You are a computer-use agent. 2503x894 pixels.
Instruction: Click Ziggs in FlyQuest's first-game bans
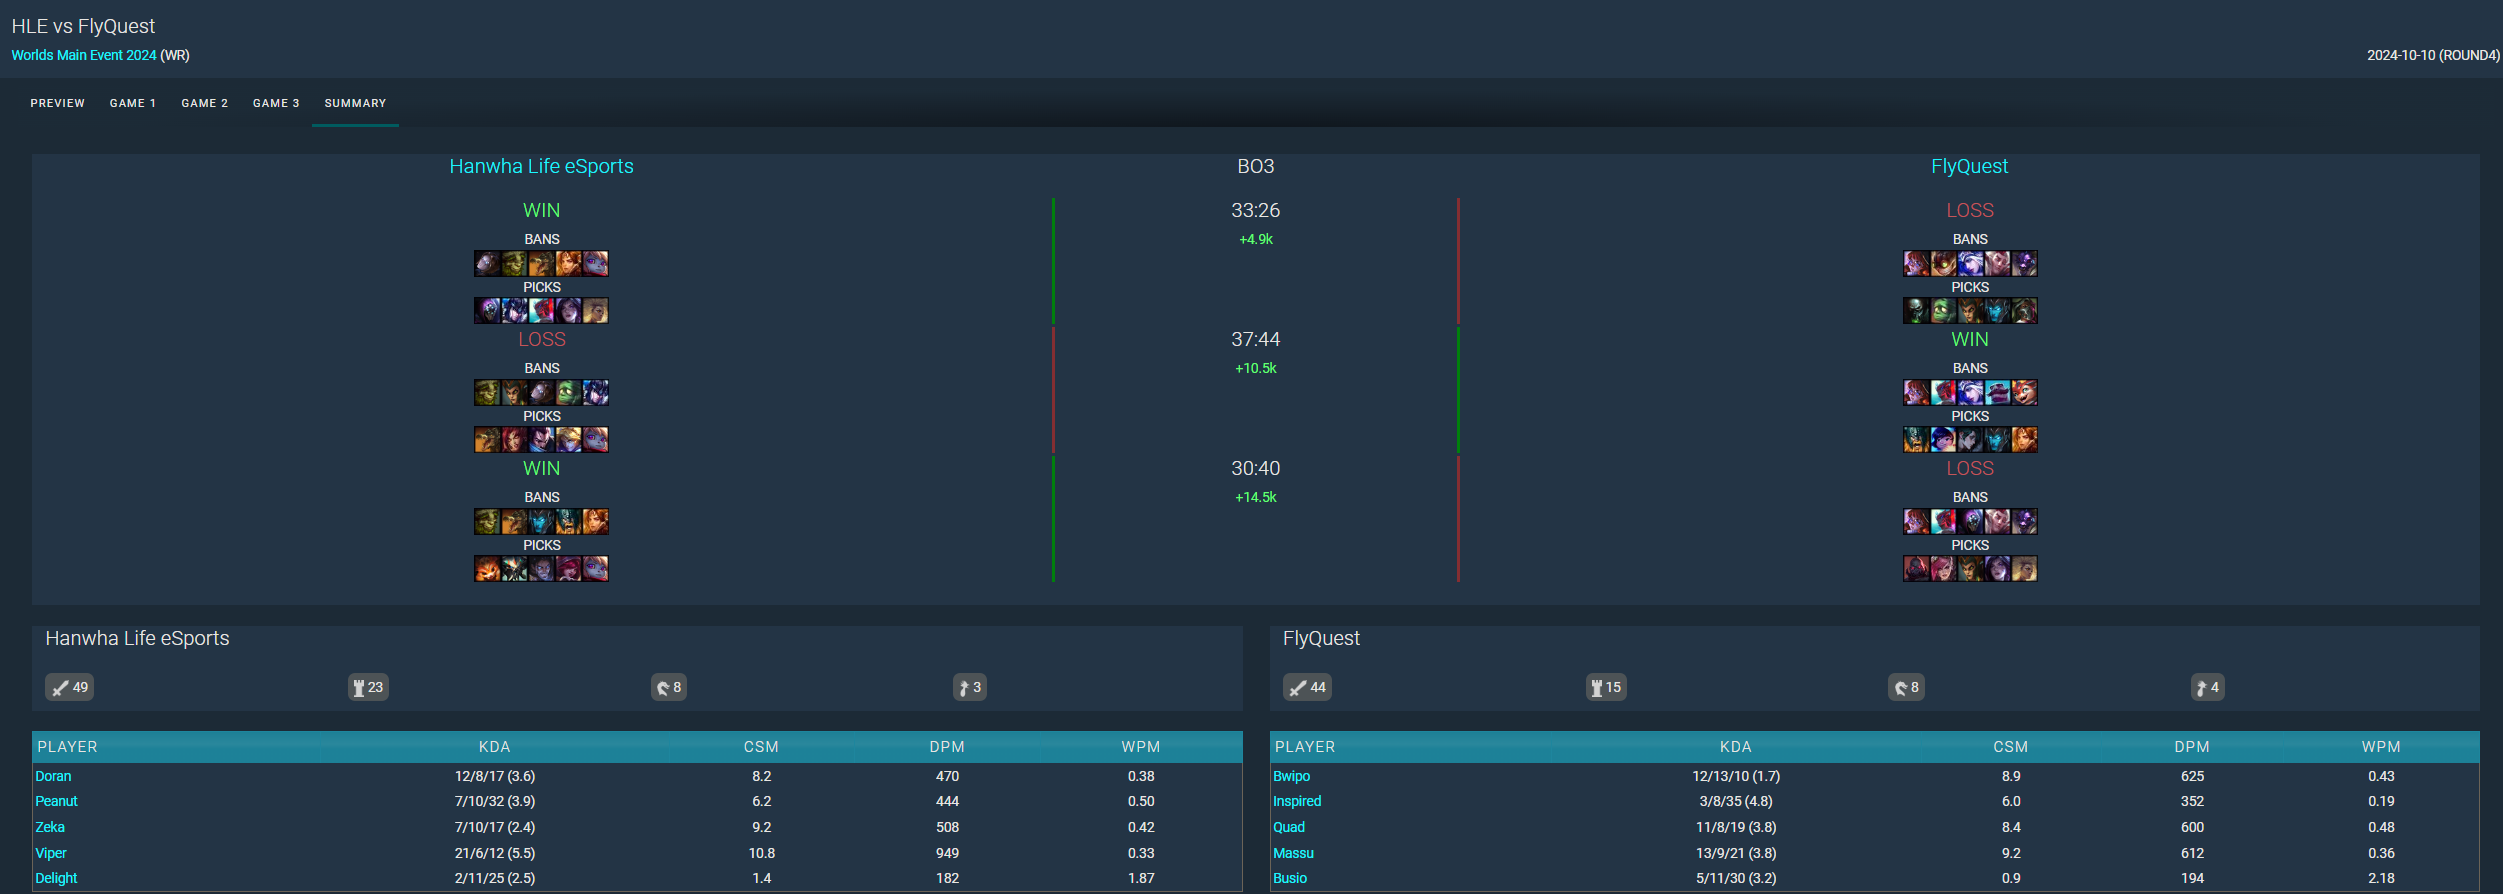point(1943,263)
